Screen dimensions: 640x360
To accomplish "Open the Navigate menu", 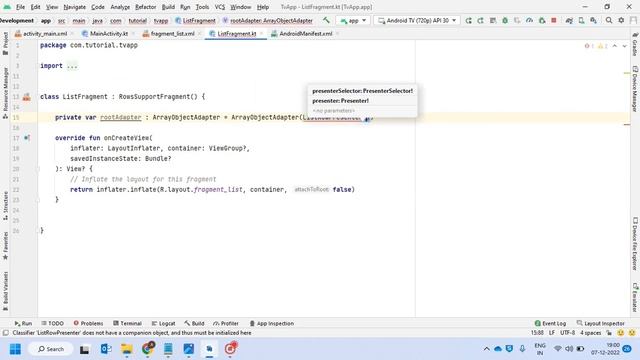I will click(74, 7).
